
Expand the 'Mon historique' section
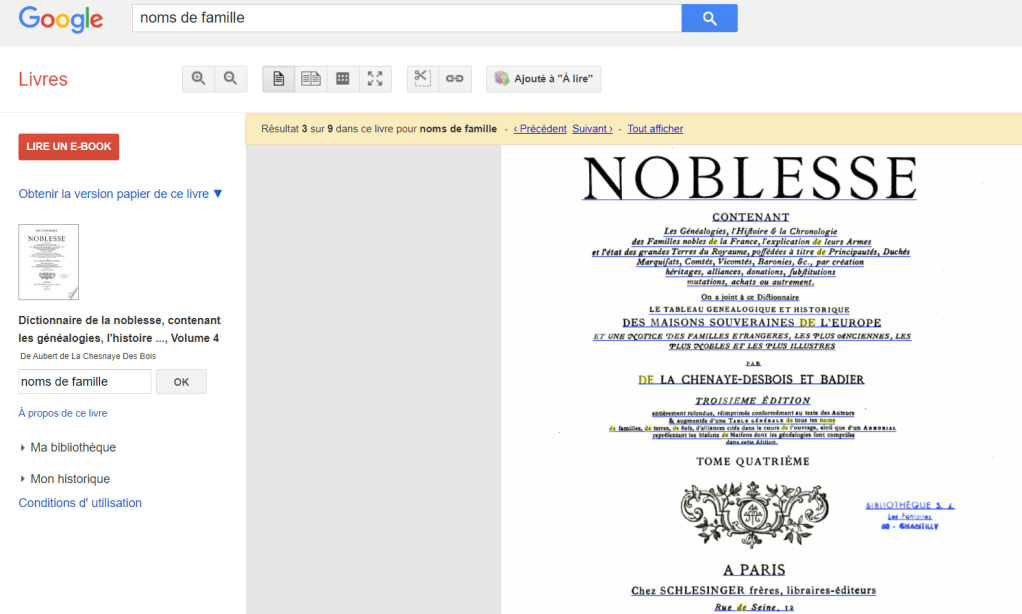69,479
